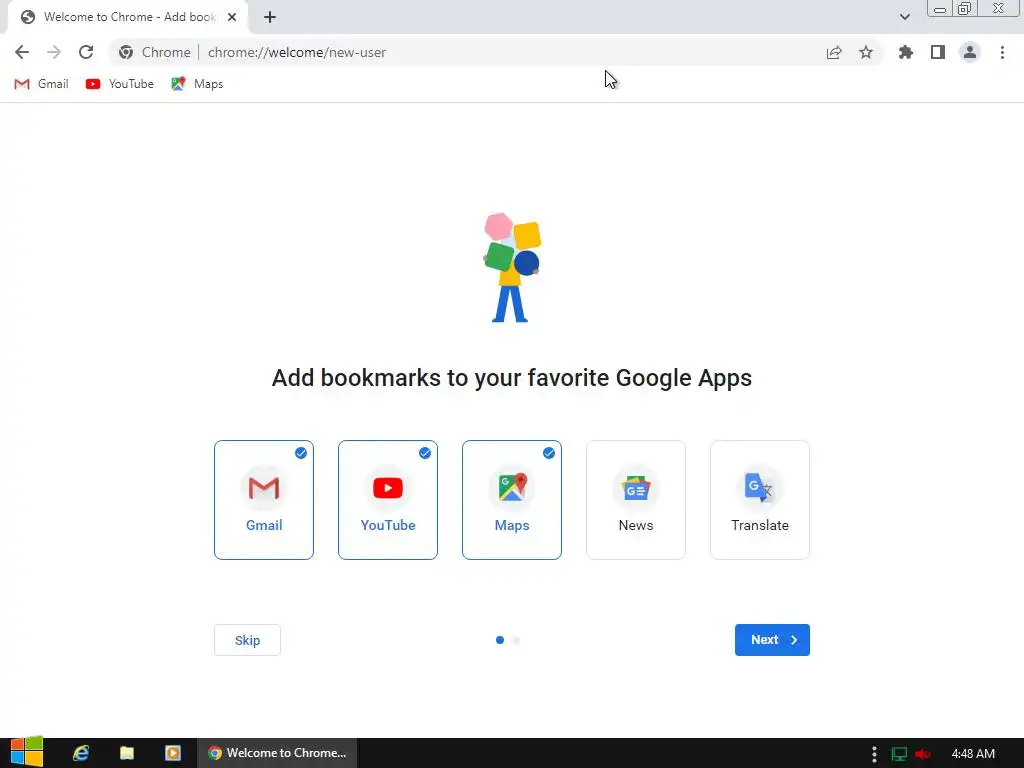
Task: Click the muted volume tray icon
Action: point(923,754)
